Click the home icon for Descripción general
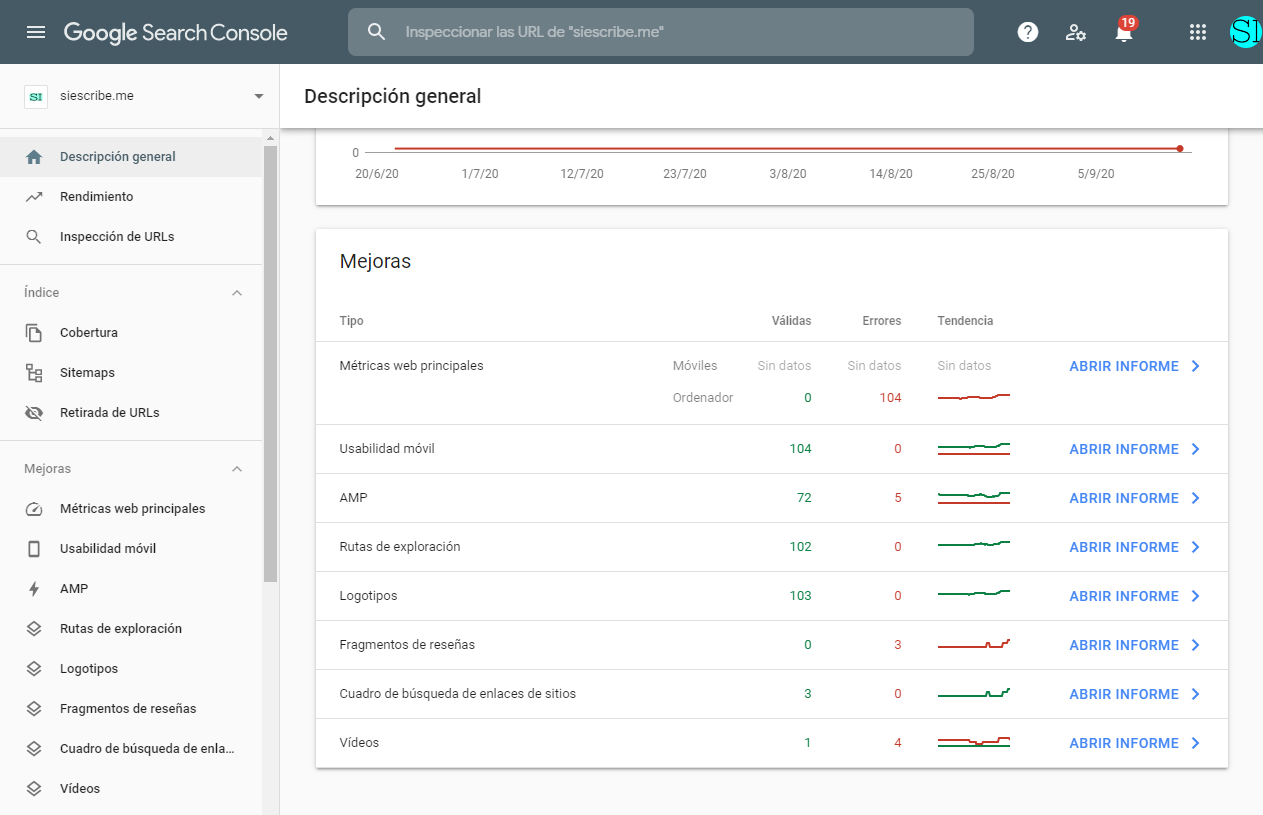This screenshot has width=1263, height=815. [34, 157]
